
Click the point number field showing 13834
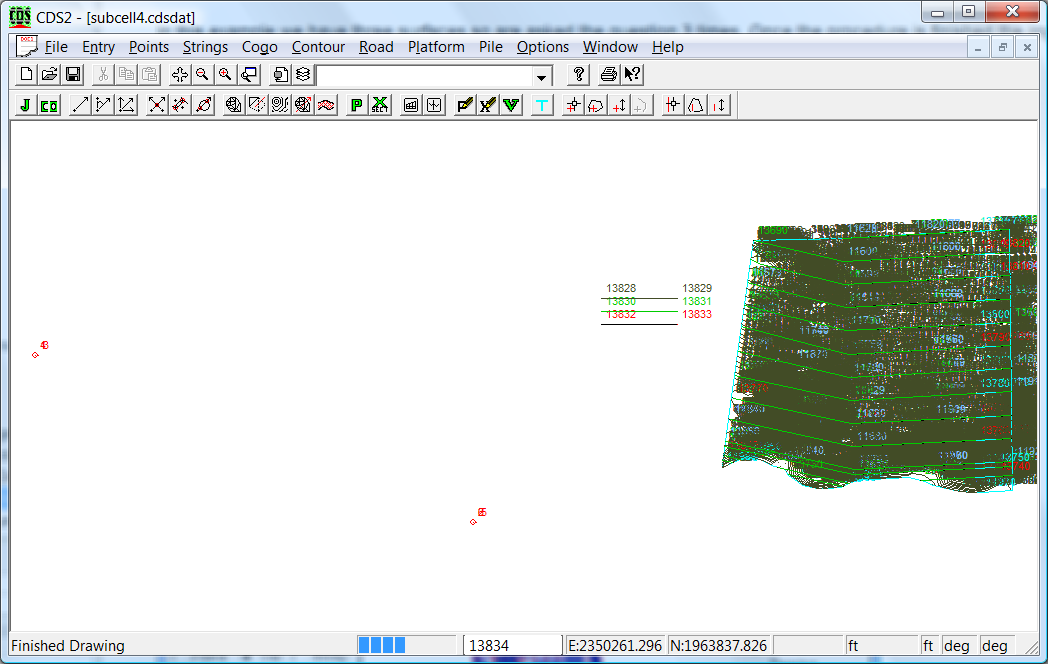[x=513, y=646]
